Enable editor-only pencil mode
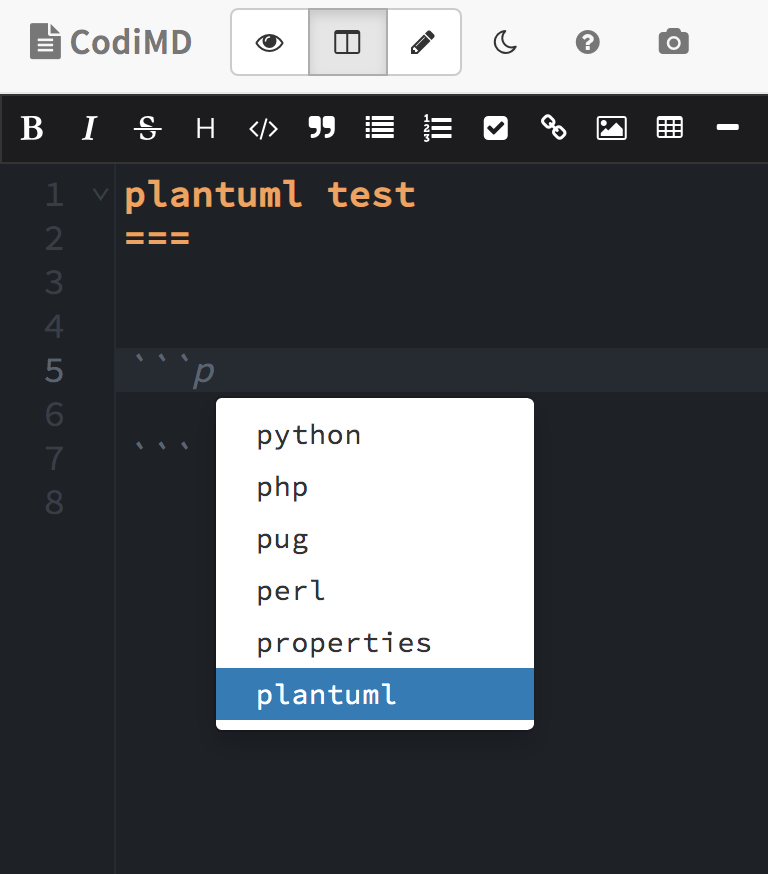The height and width of the screenshot is (874, 768). [x=423, y=42]
